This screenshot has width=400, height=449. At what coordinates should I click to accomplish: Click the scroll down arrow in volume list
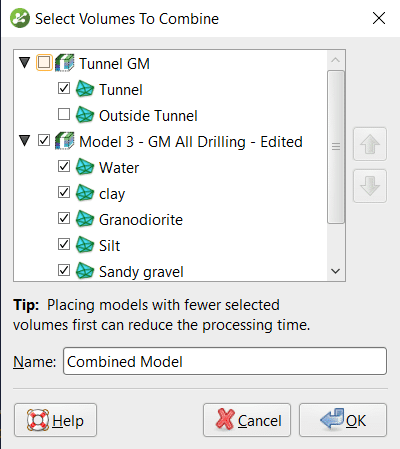[x=336, y=271]
